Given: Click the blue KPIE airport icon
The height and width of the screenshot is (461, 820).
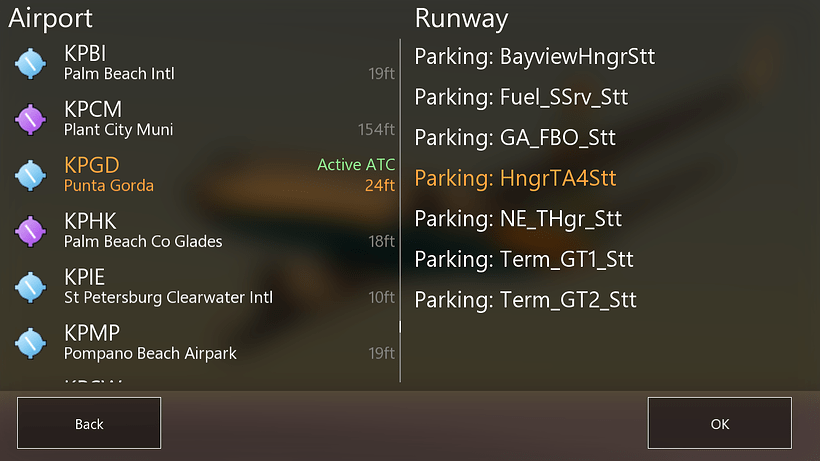Looking at the screenshot, I should coord(30,287).
